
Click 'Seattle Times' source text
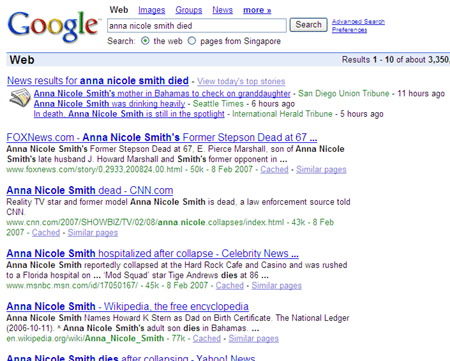click(x=218, y=104)
